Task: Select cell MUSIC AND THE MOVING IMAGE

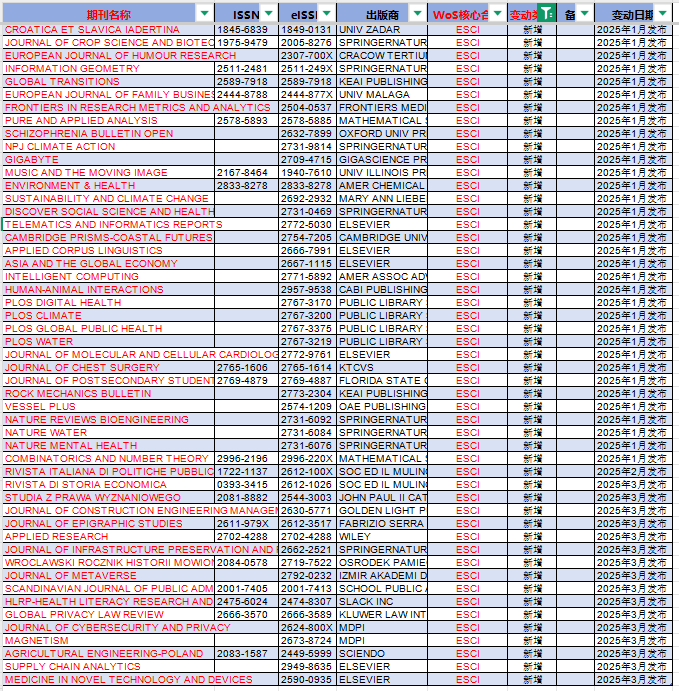Action: click(108, 173)
